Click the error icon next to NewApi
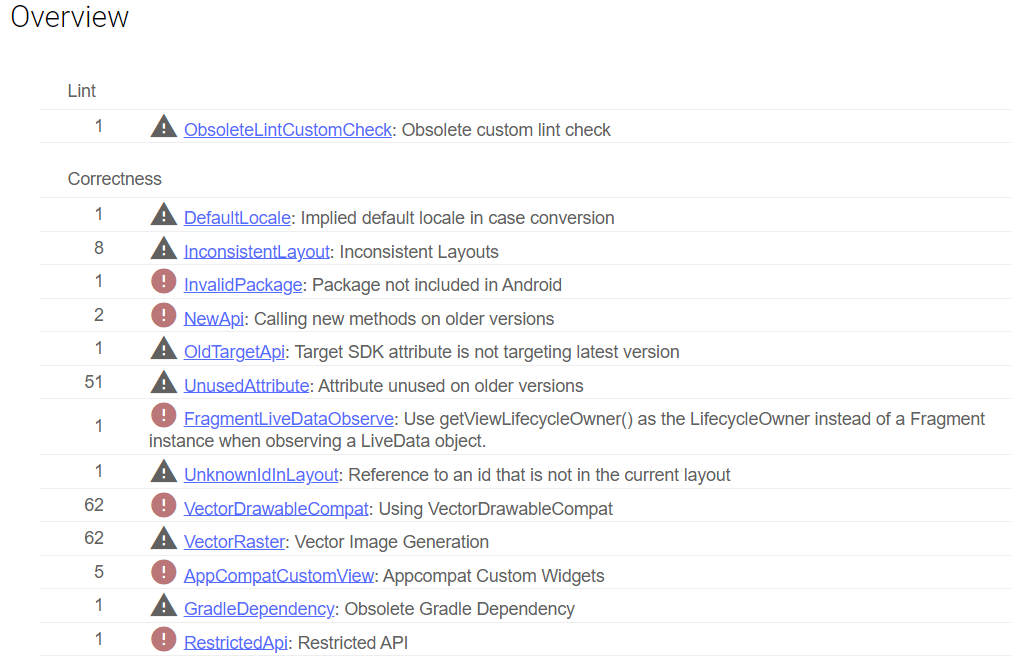This screenshot has height=662, width=1011. 163,317
